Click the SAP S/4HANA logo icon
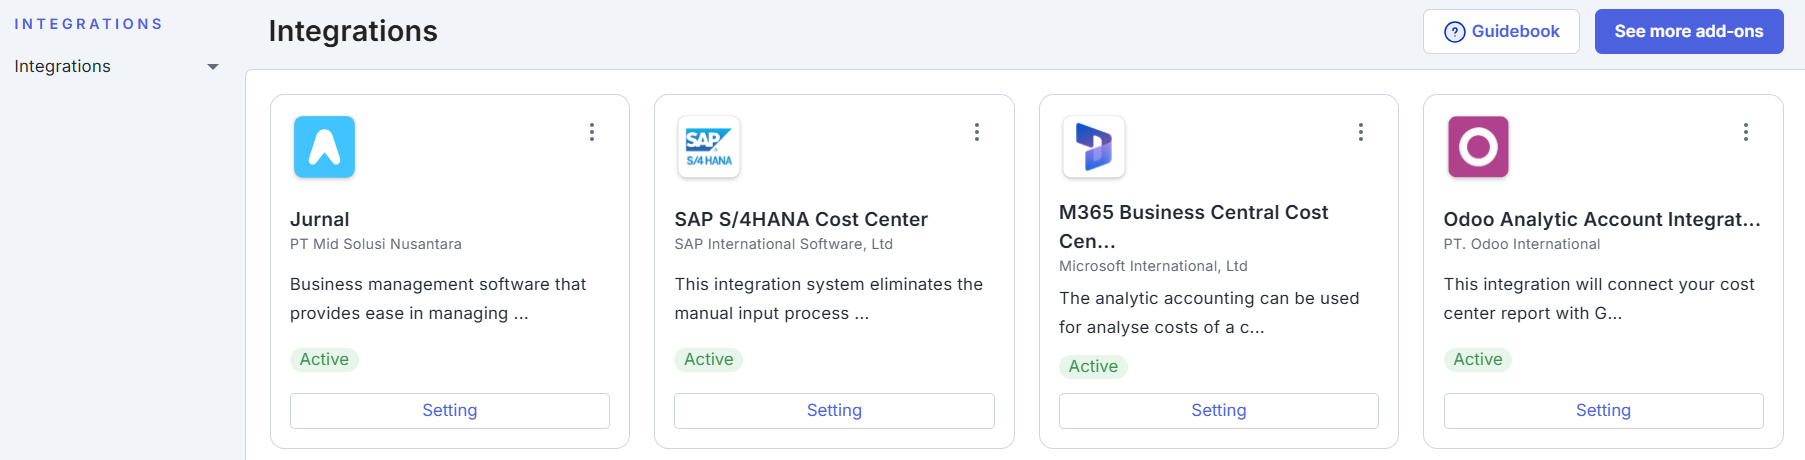 point(709,147)
